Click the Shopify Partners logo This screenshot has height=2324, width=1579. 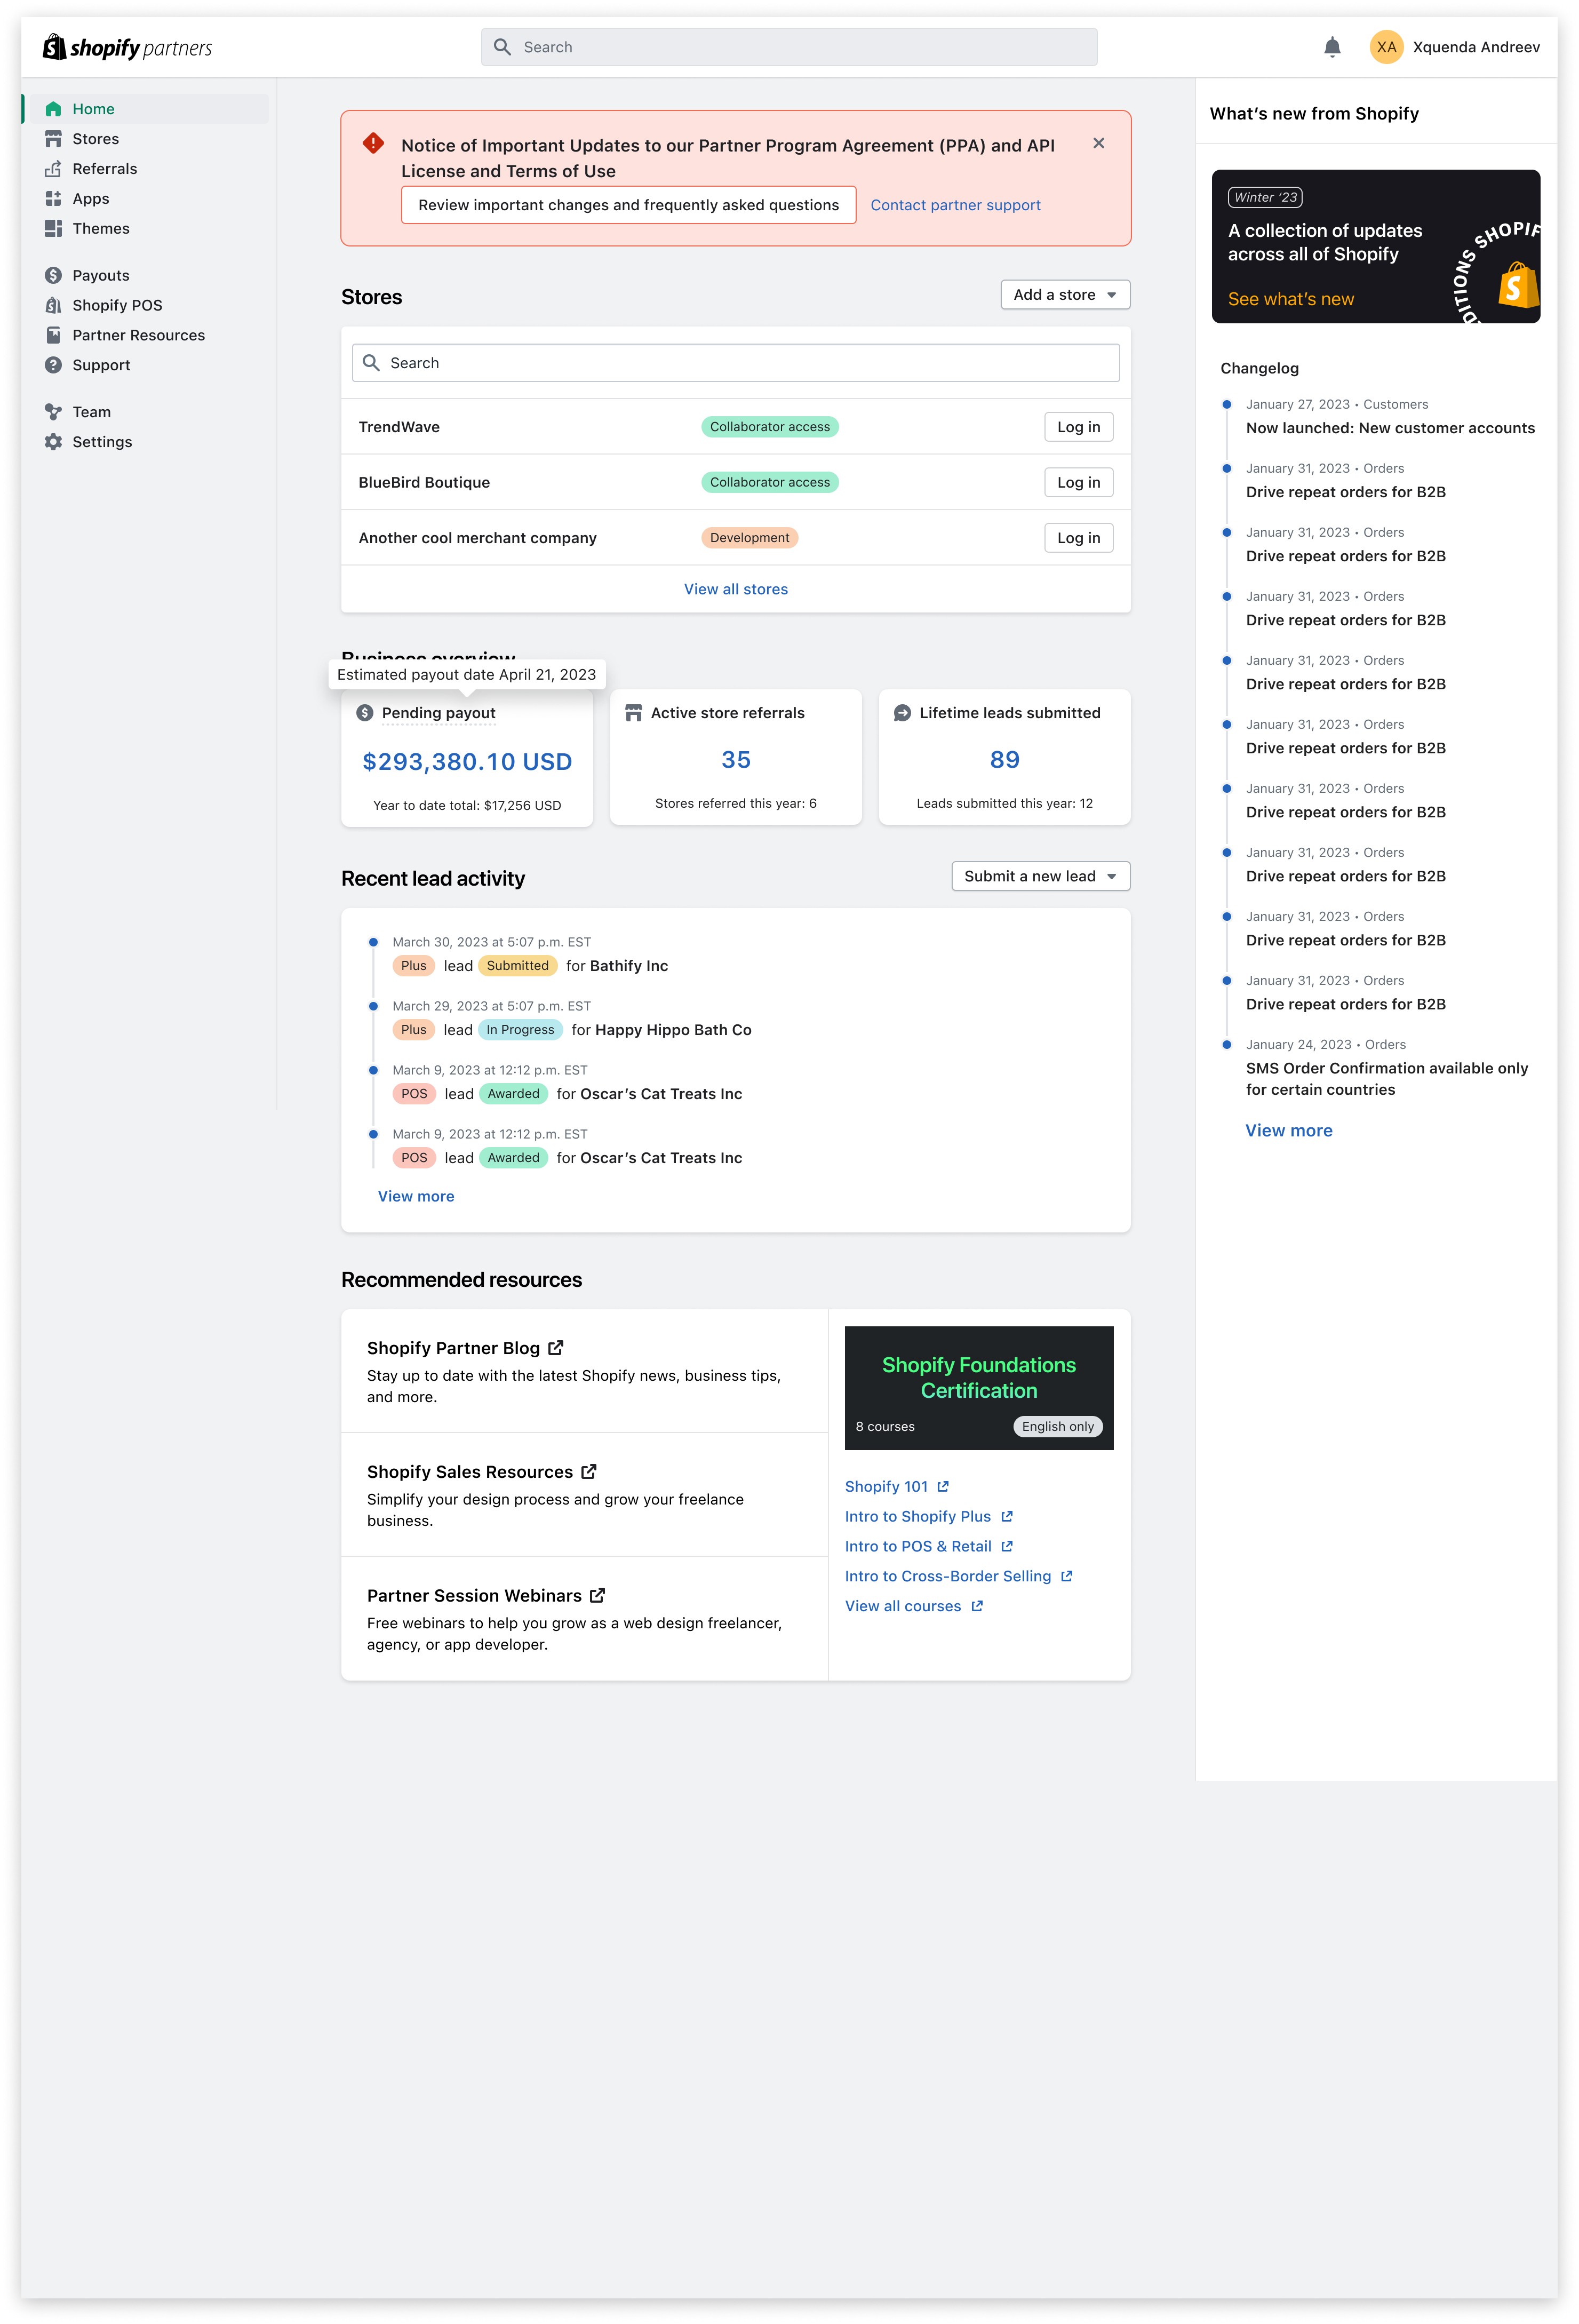click(127, 47)
